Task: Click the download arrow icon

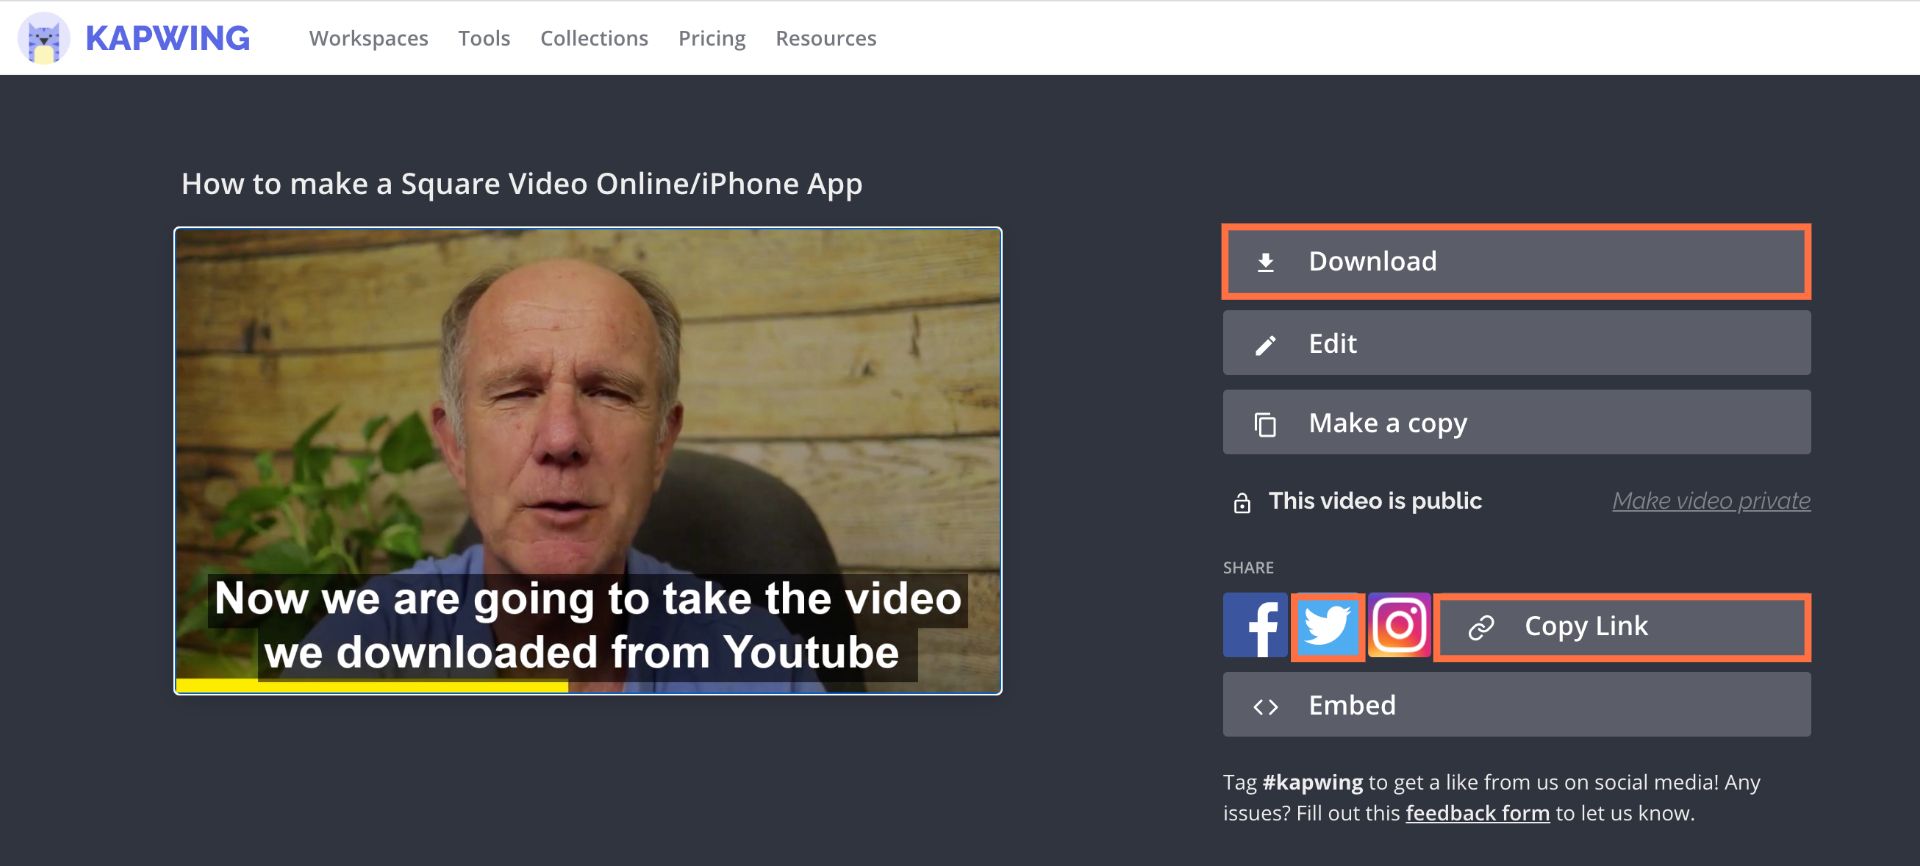Action: pyautogui.click(x=1265, y=262)
